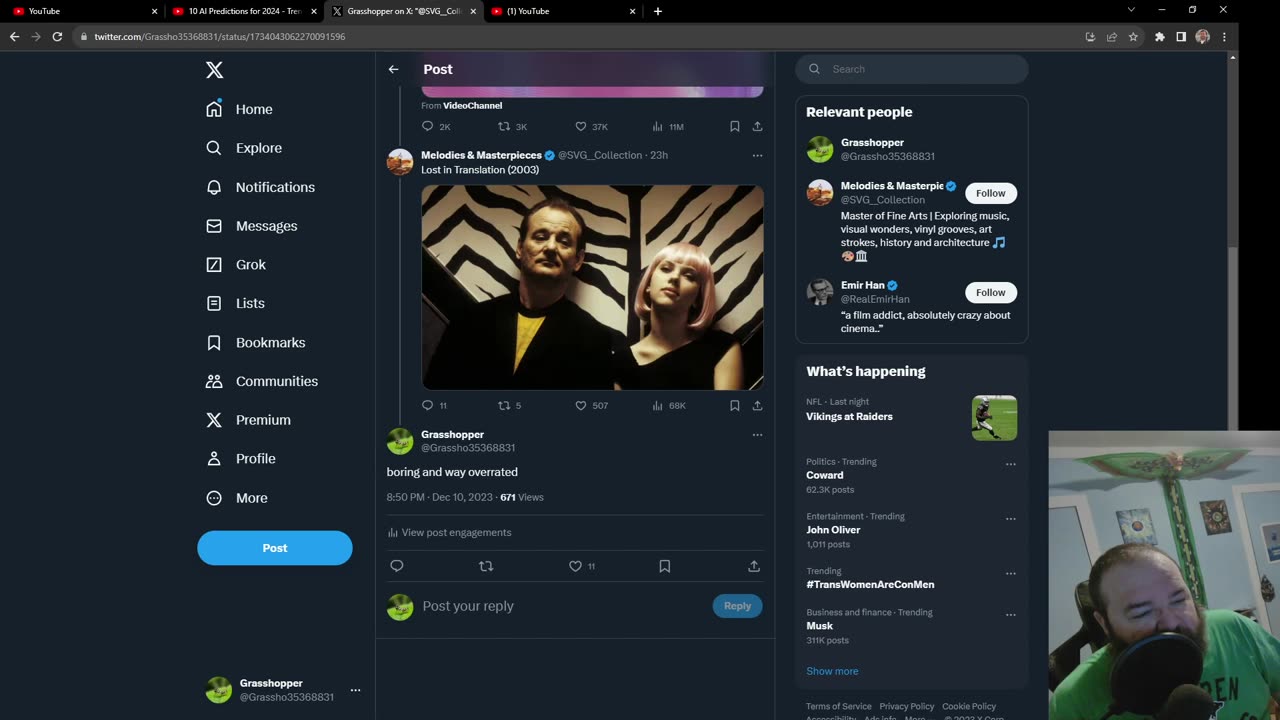View 11M views analytics icon
The width and height of the screenshot is (1280, 720).
click(657, 126)
